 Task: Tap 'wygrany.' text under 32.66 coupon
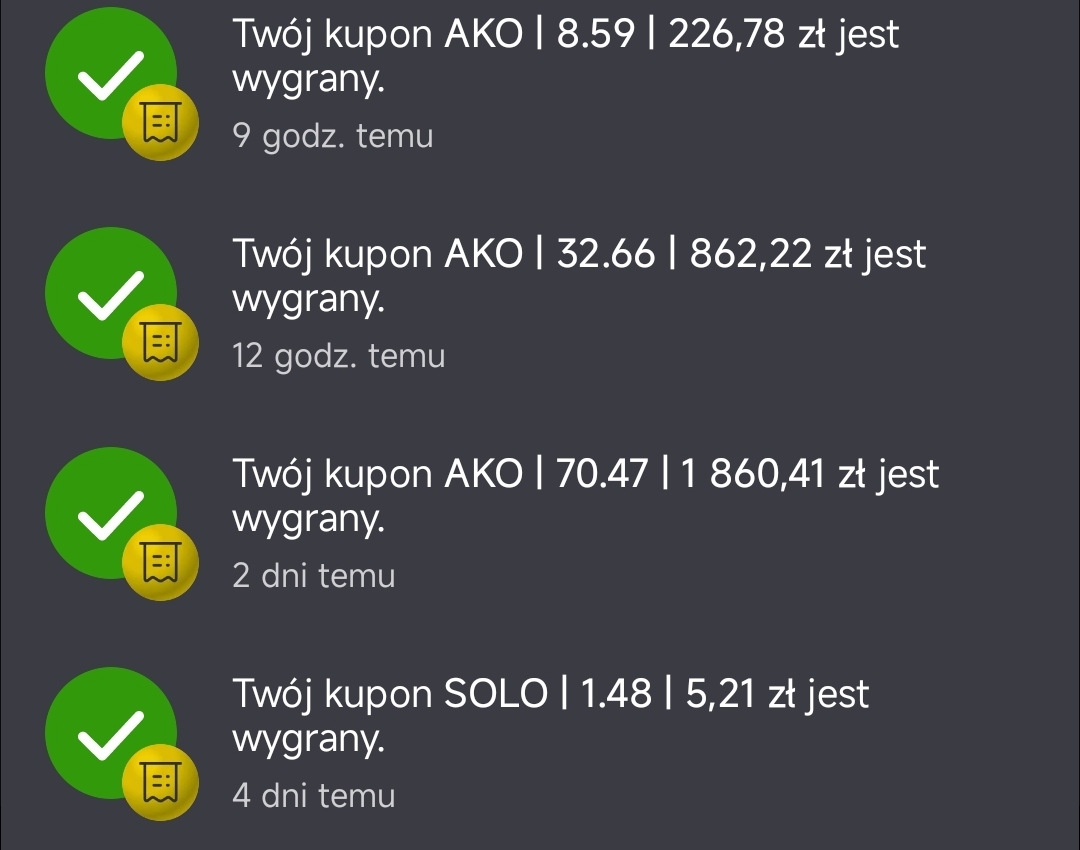[309, 300]
